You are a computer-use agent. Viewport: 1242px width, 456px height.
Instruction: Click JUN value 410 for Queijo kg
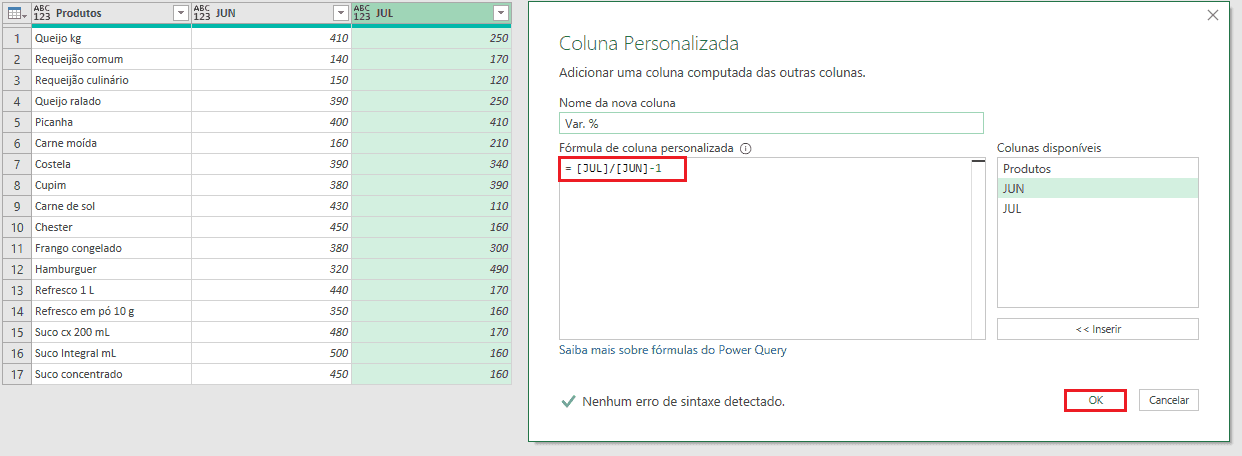coord(271,38)
